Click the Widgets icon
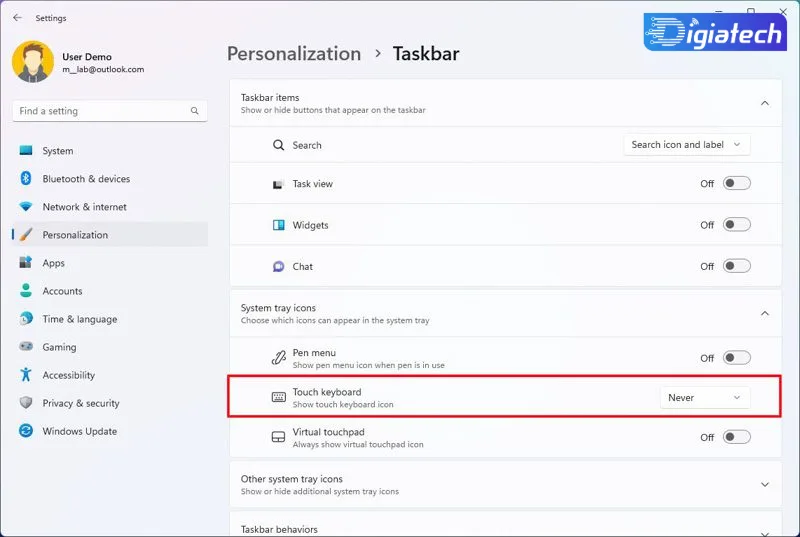Screen dimensions: 800x537 pyautogui.click(x=278, y=225)
